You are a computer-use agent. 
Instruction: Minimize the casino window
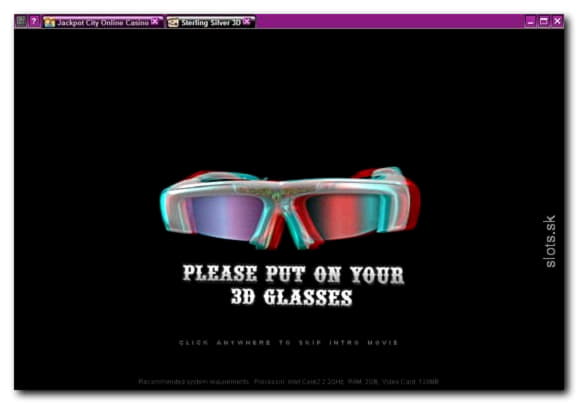pos(530,21)
